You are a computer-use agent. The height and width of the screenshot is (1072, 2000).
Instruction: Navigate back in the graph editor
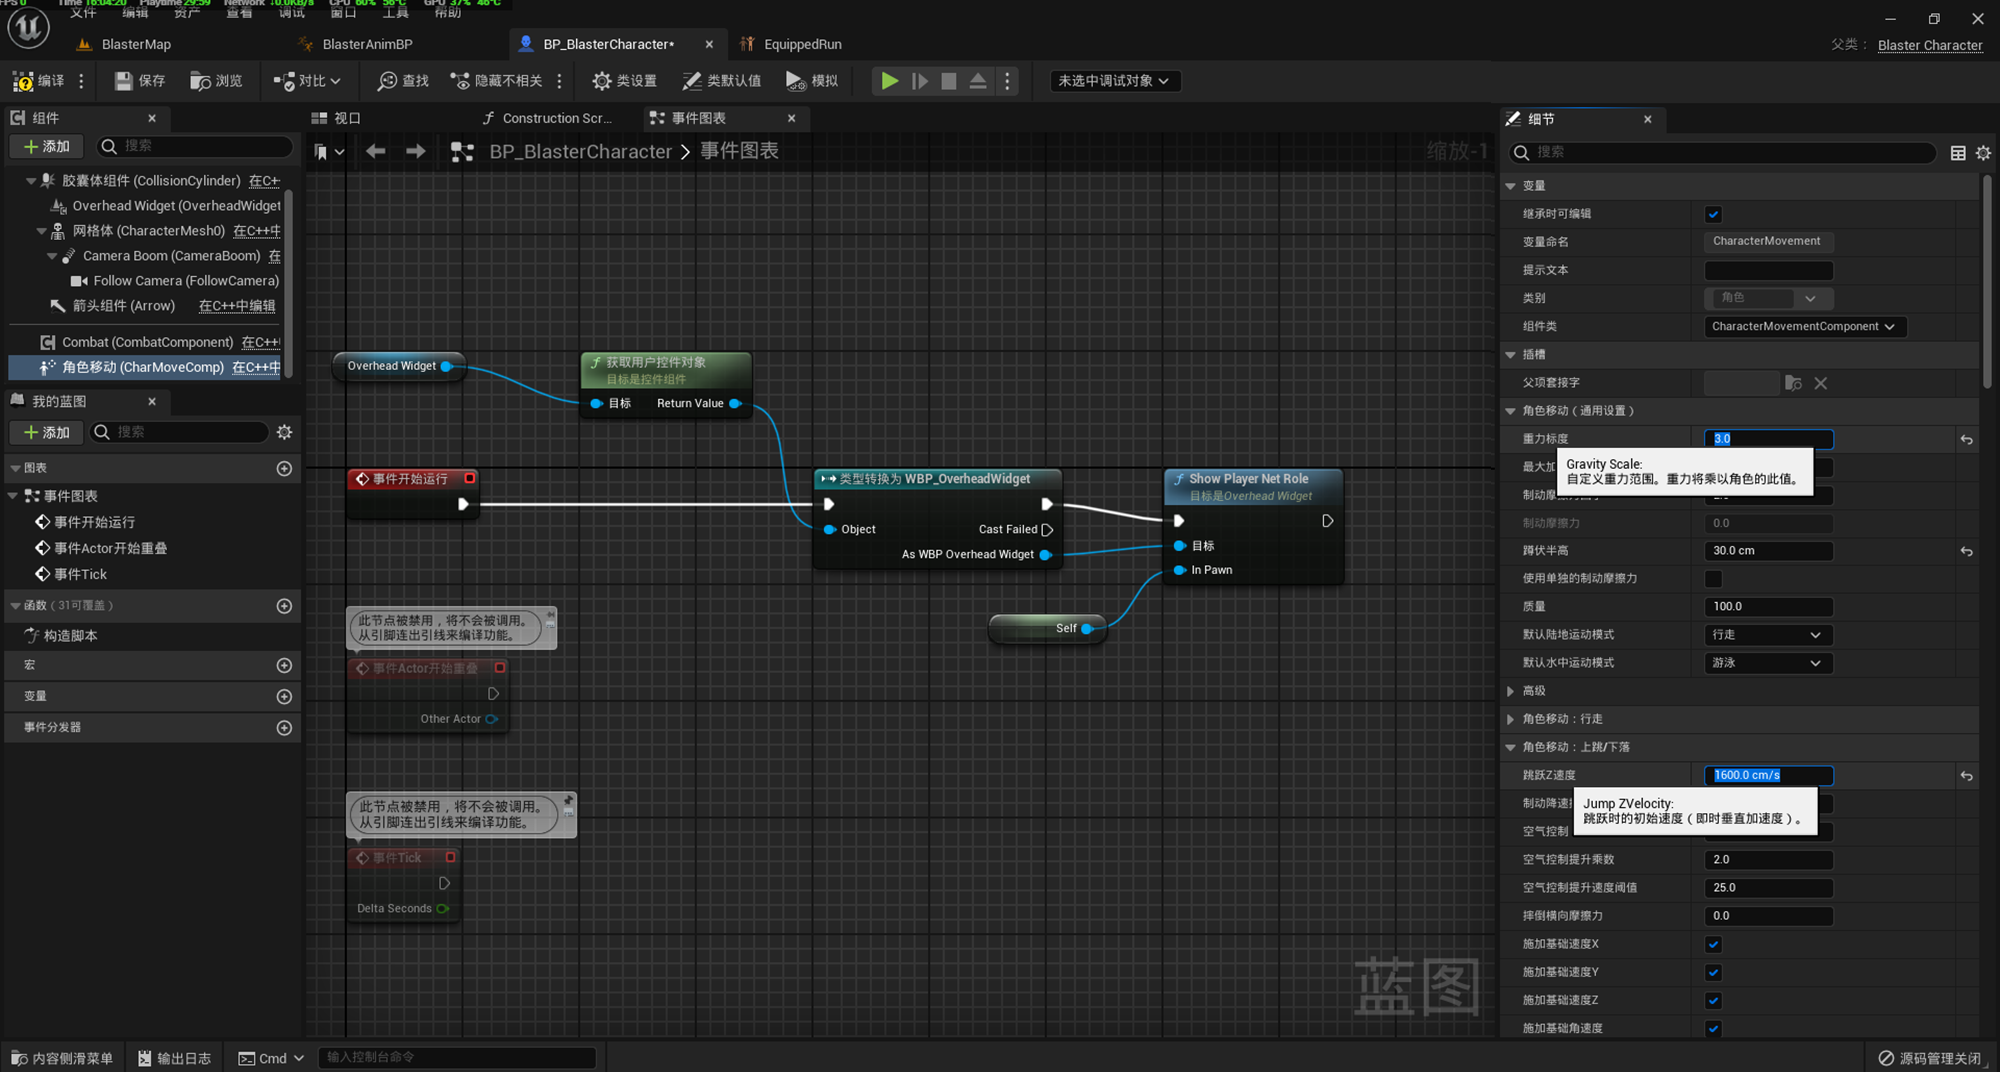click(376, 151)
